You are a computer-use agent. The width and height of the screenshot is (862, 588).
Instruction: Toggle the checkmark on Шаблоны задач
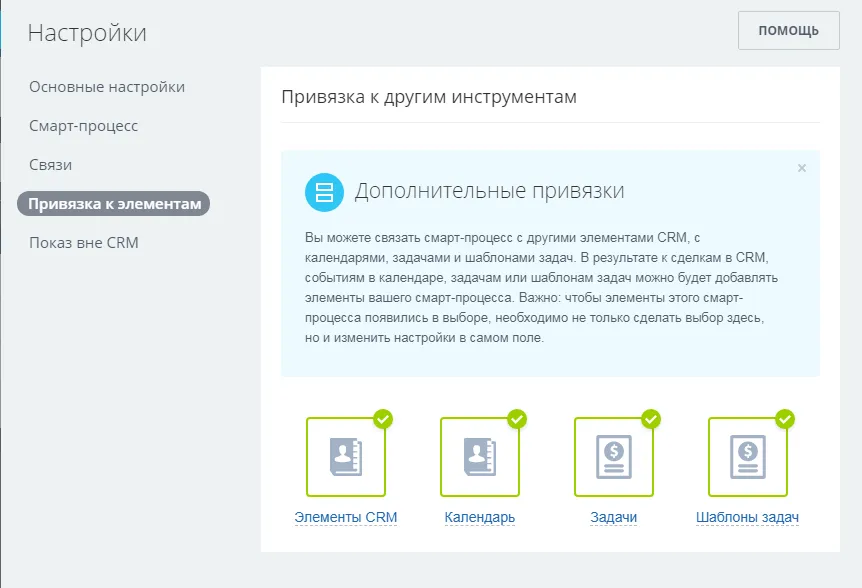coord(785,420)
